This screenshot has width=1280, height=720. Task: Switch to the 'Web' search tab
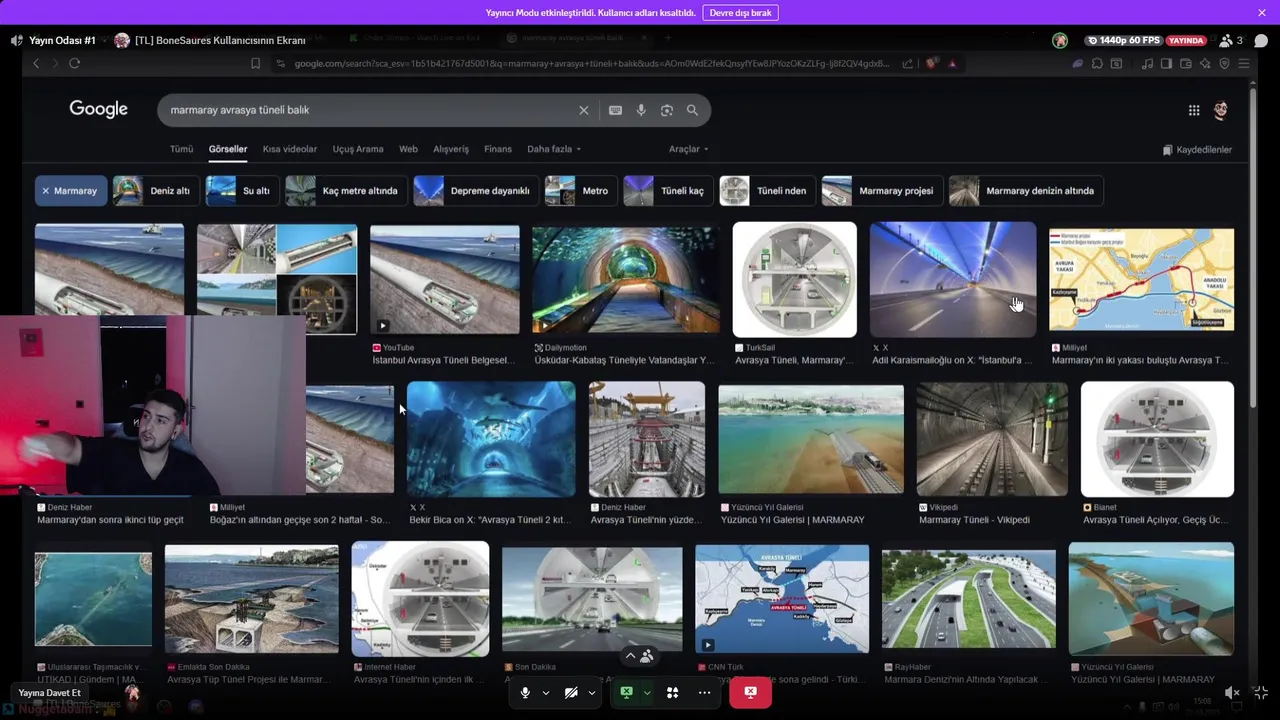[408, 149]
